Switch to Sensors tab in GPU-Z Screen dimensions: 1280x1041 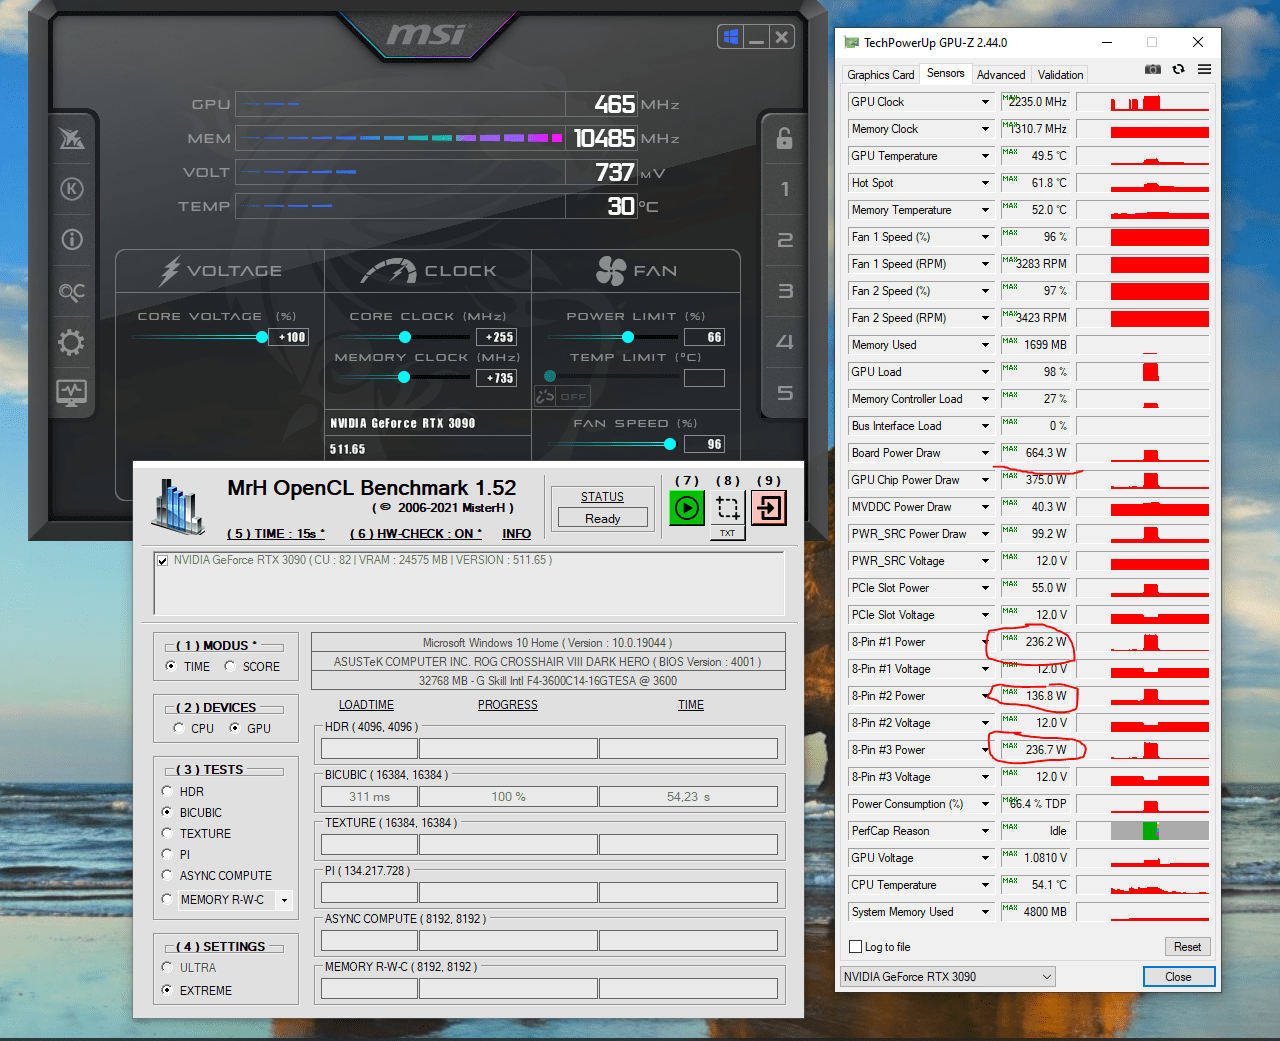(945, 73)
